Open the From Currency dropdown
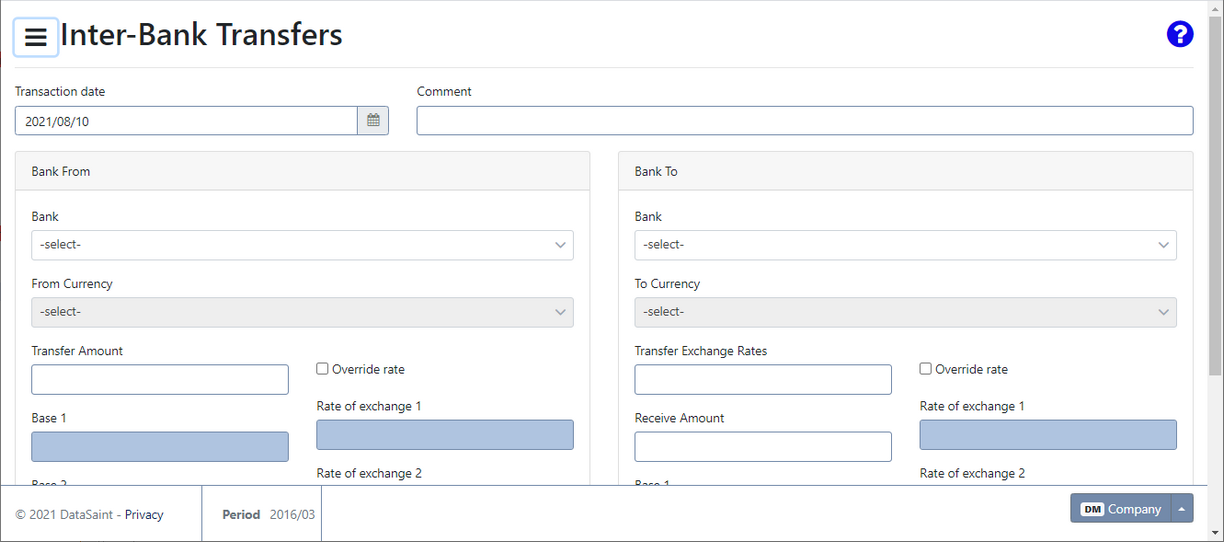 (x=302, y=312)
